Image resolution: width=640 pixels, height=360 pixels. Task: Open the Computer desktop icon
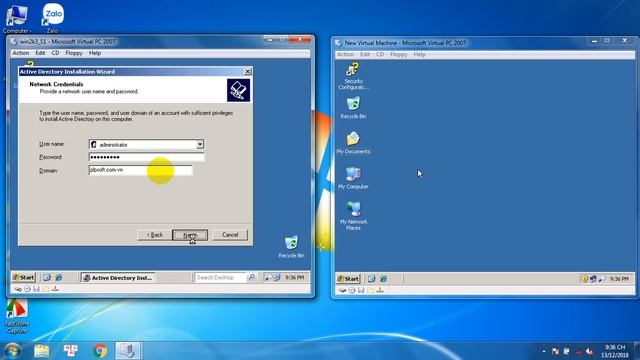click(16, 18)
